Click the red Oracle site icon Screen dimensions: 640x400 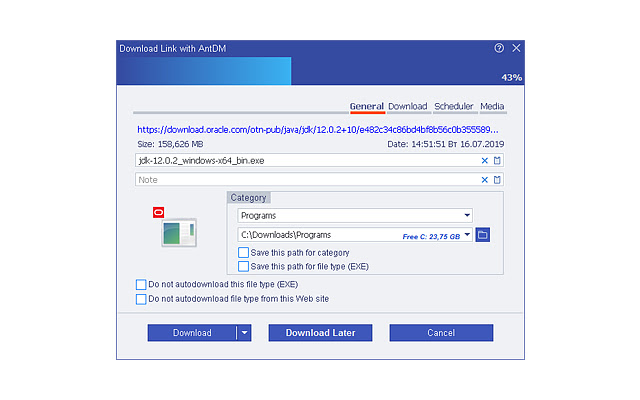coord(158,212)
